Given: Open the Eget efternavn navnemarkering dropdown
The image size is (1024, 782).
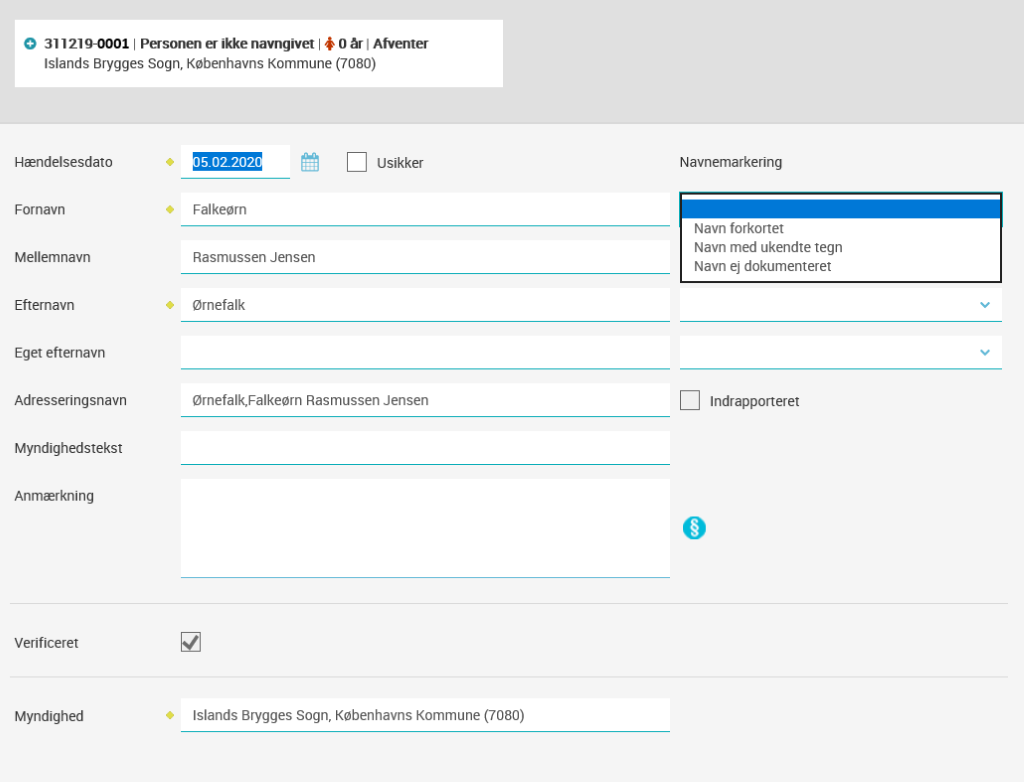Looking at the screenshot, I should click(x=840, y=353).
